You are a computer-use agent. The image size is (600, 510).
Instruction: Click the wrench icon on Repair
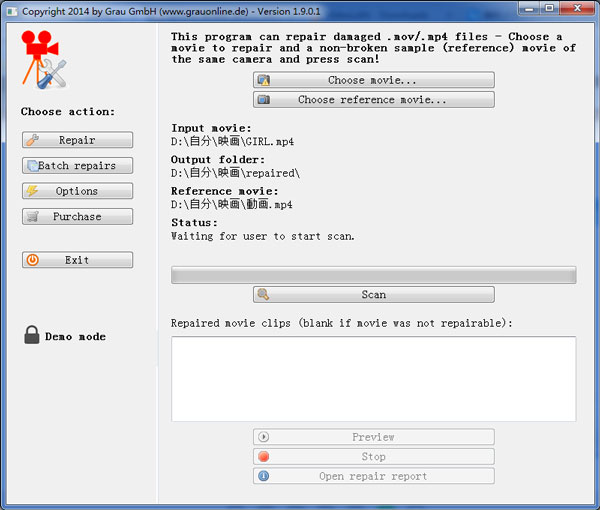click(x=33, y=140)
